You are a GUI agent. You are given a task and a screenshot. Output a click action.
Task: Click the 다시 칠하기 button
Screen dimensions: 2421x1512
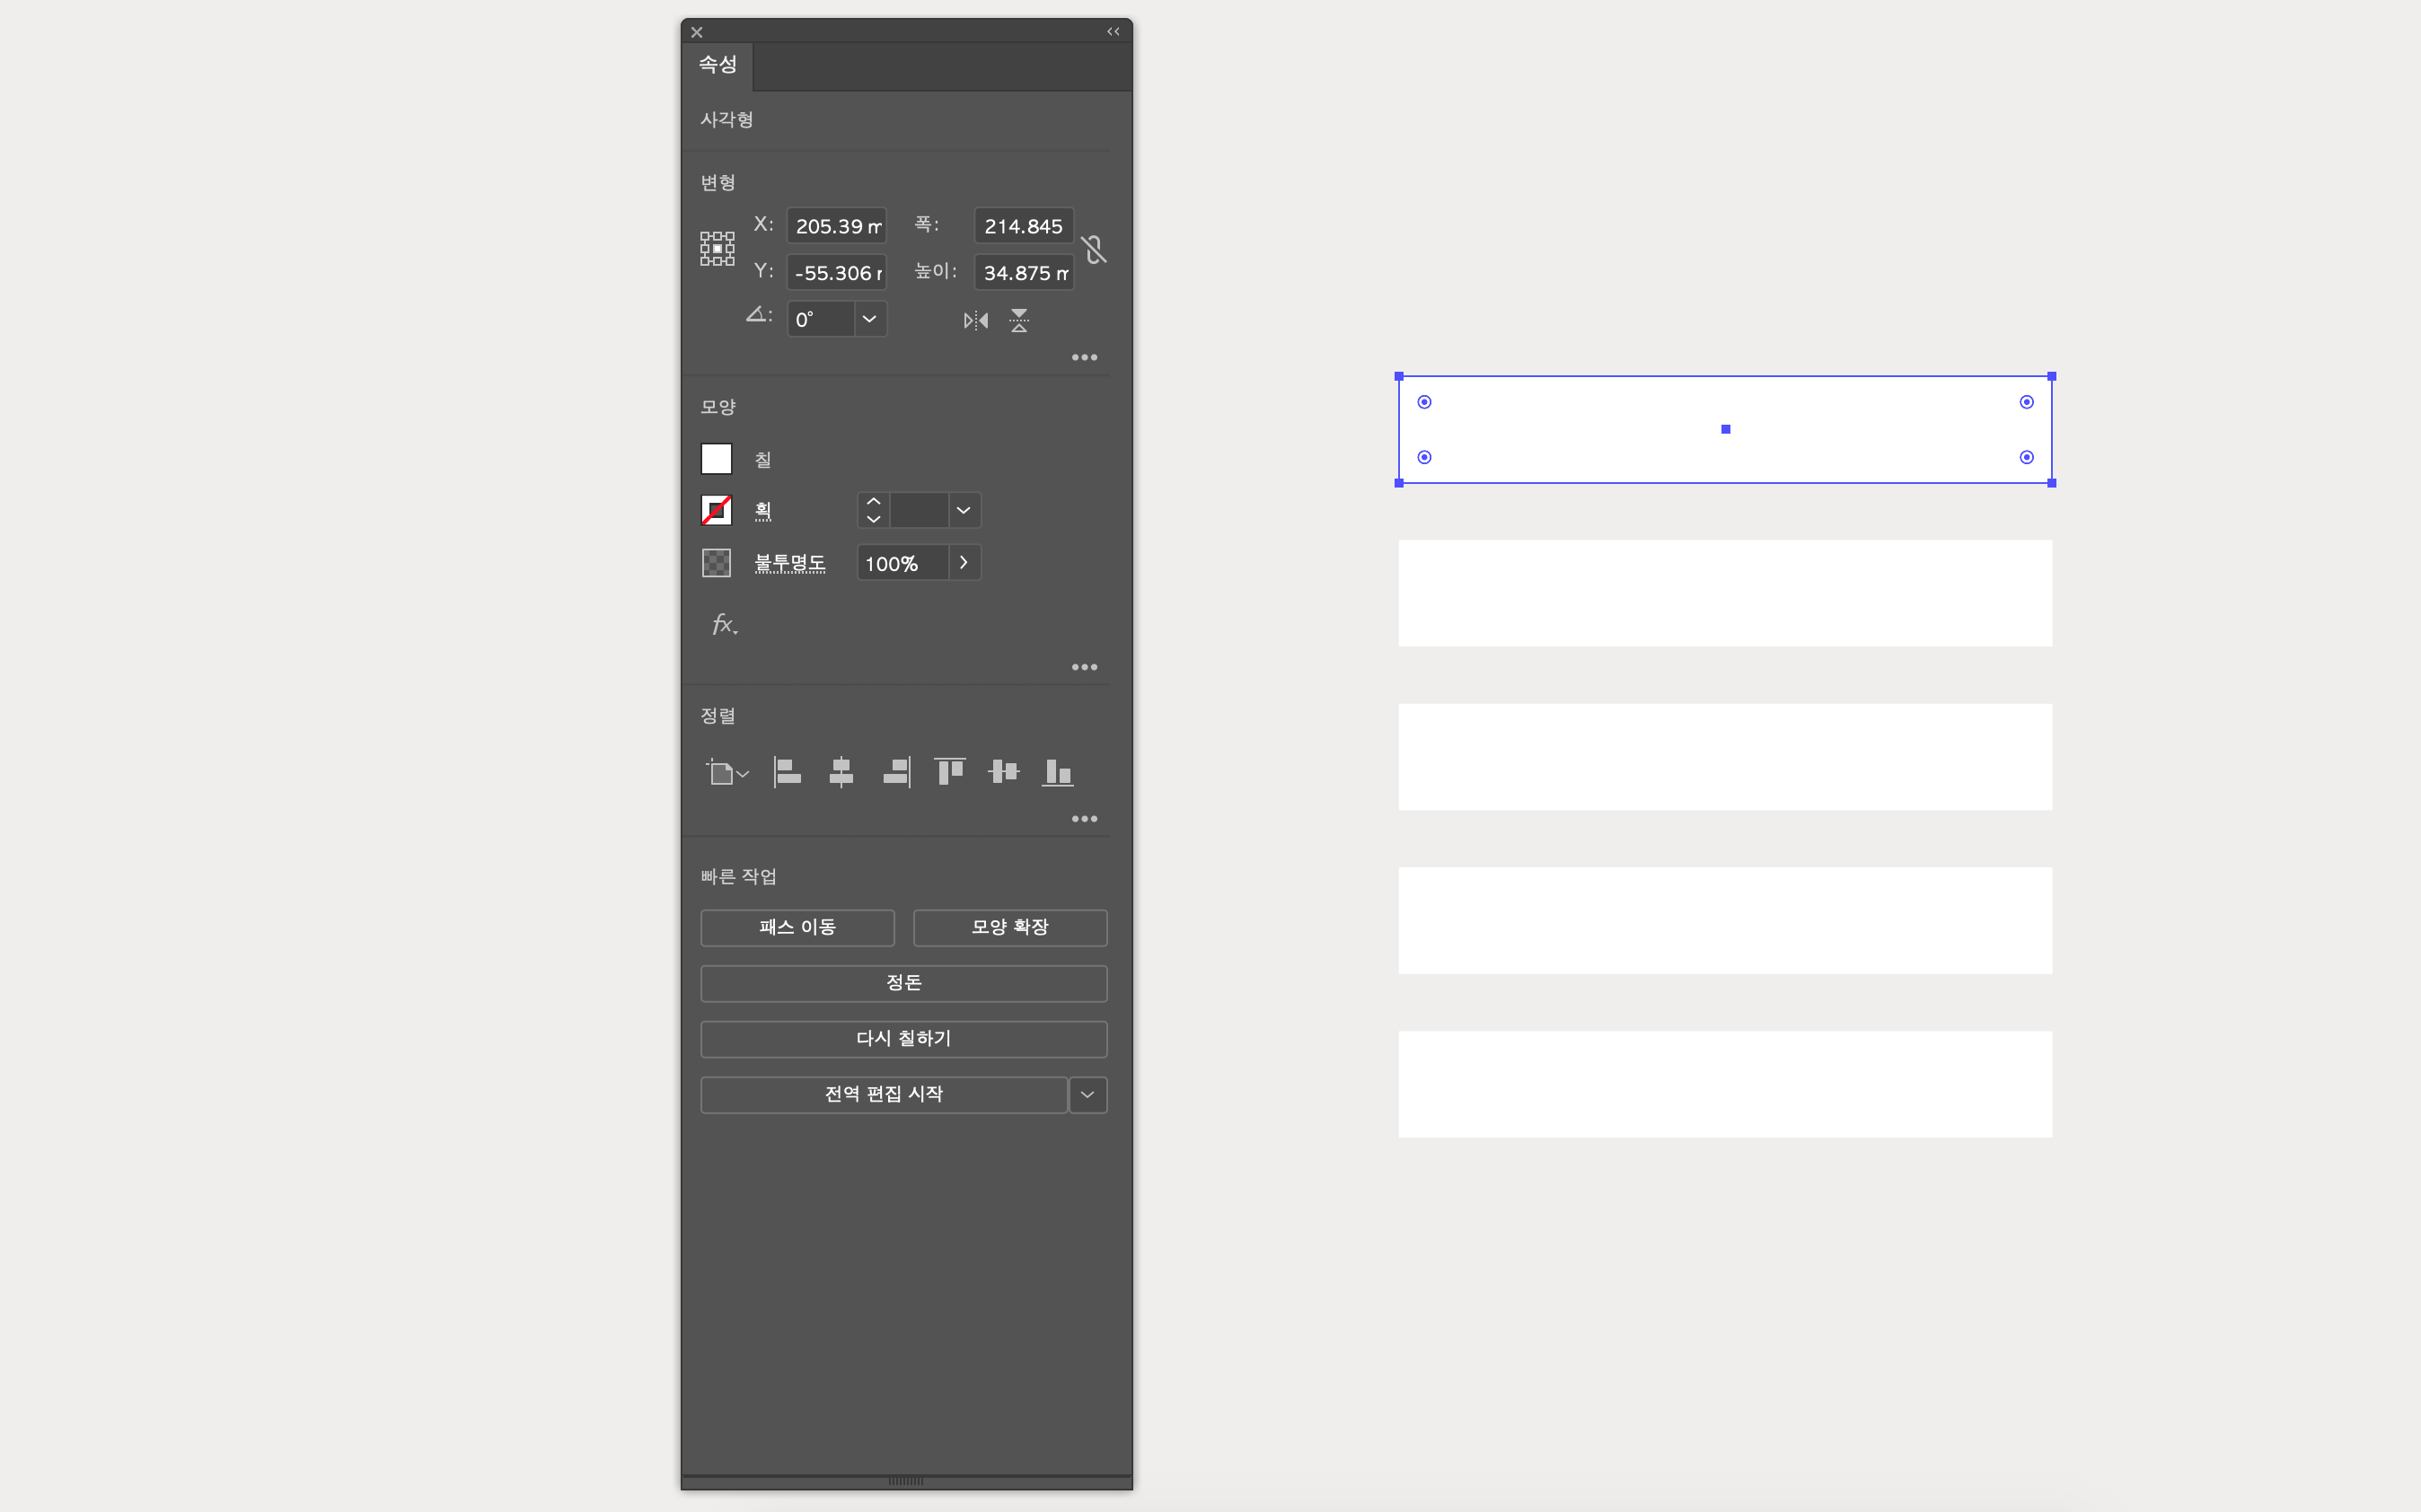click(903, 1039)
